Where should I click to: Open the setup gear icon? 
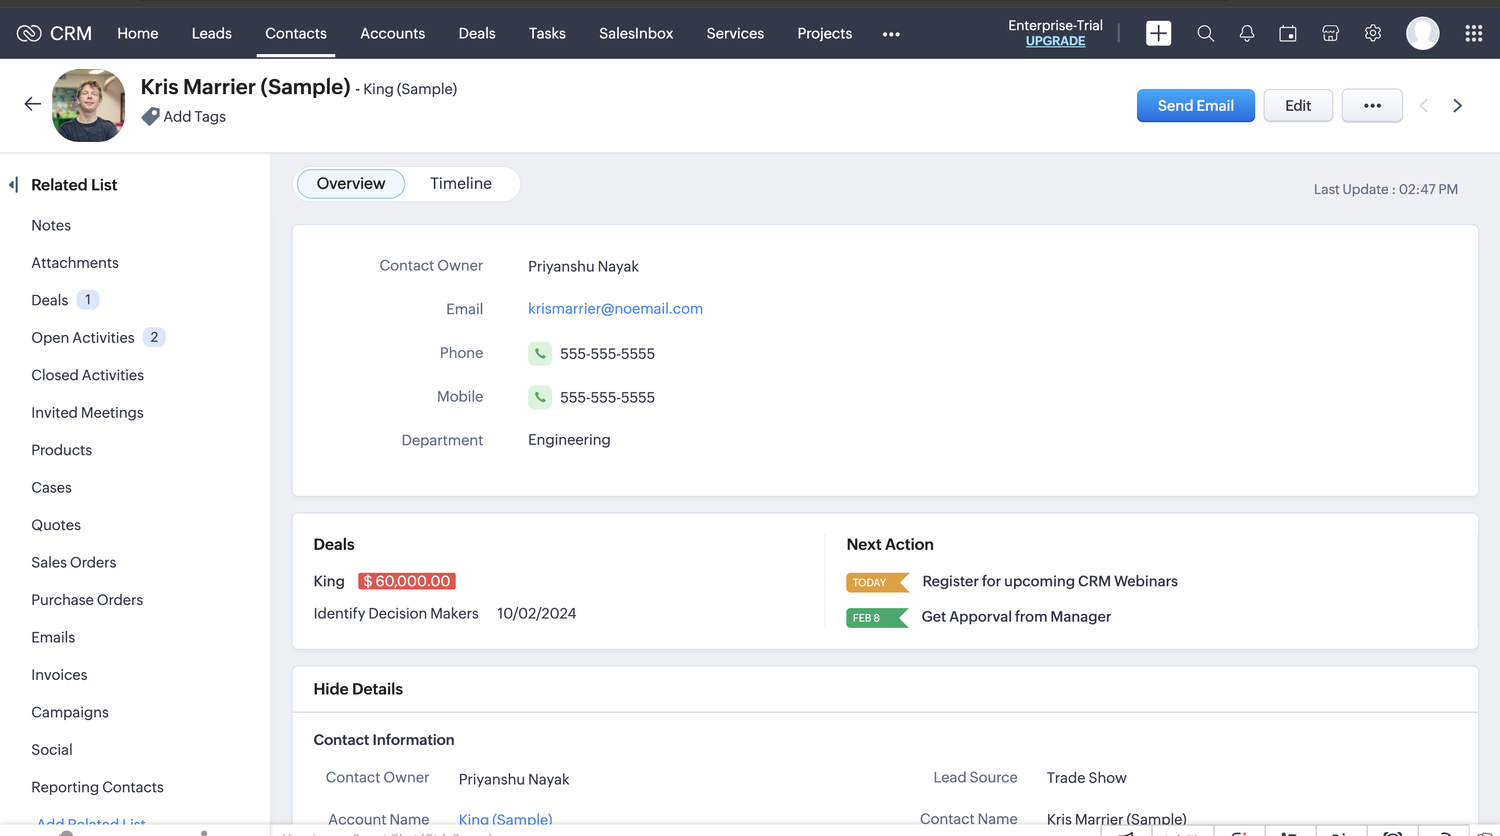[1373, 33]
